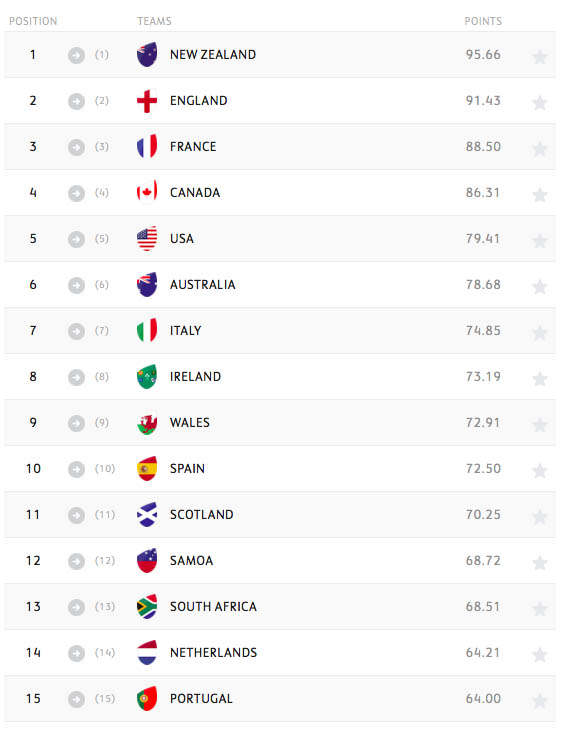Click the movement arrow icon beside Samoa
The image size is (570, 729).
click(x=76, y=561)
